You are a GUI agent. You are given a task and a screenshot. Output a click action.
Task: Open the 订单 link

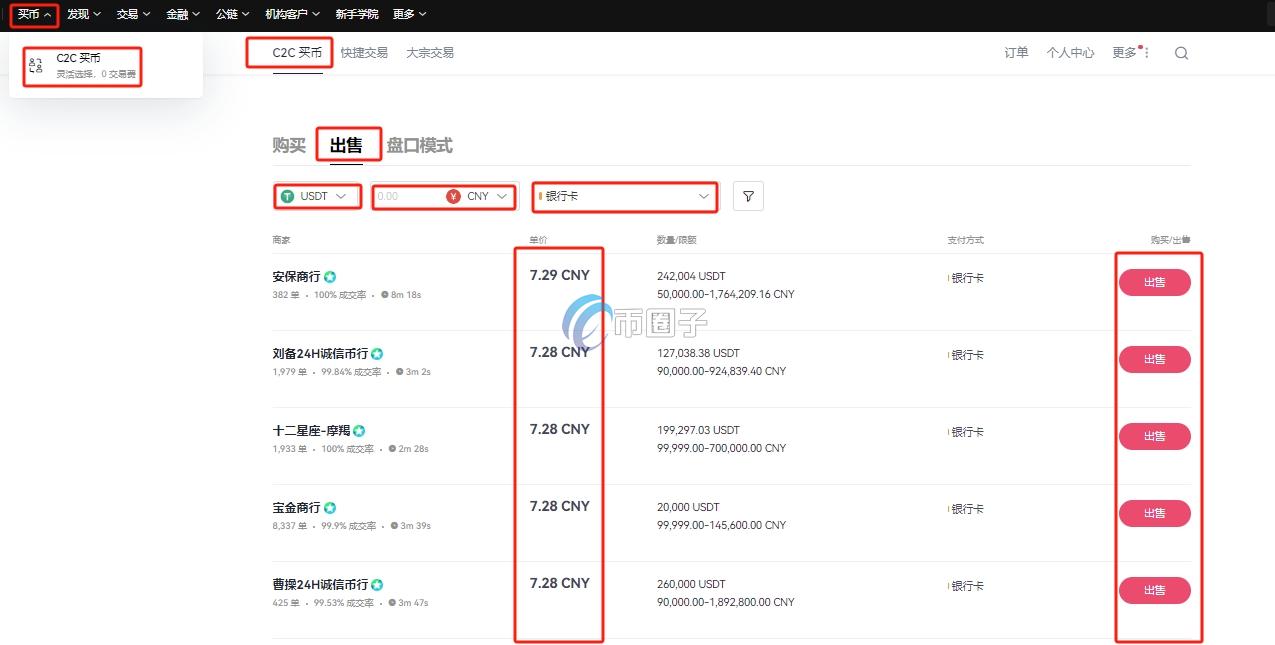pos(1015,52)
